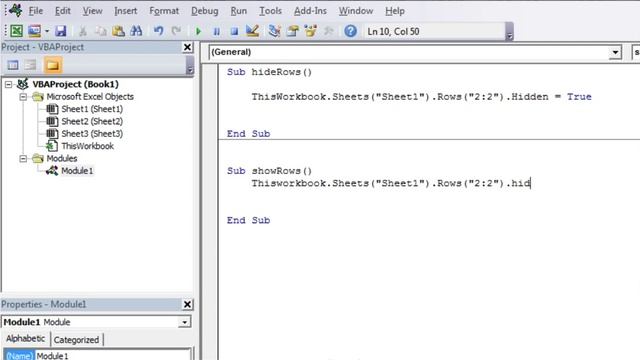Screen dimensions: 640x360
Task: Pause execution with the Break icon
Action: 217,31
